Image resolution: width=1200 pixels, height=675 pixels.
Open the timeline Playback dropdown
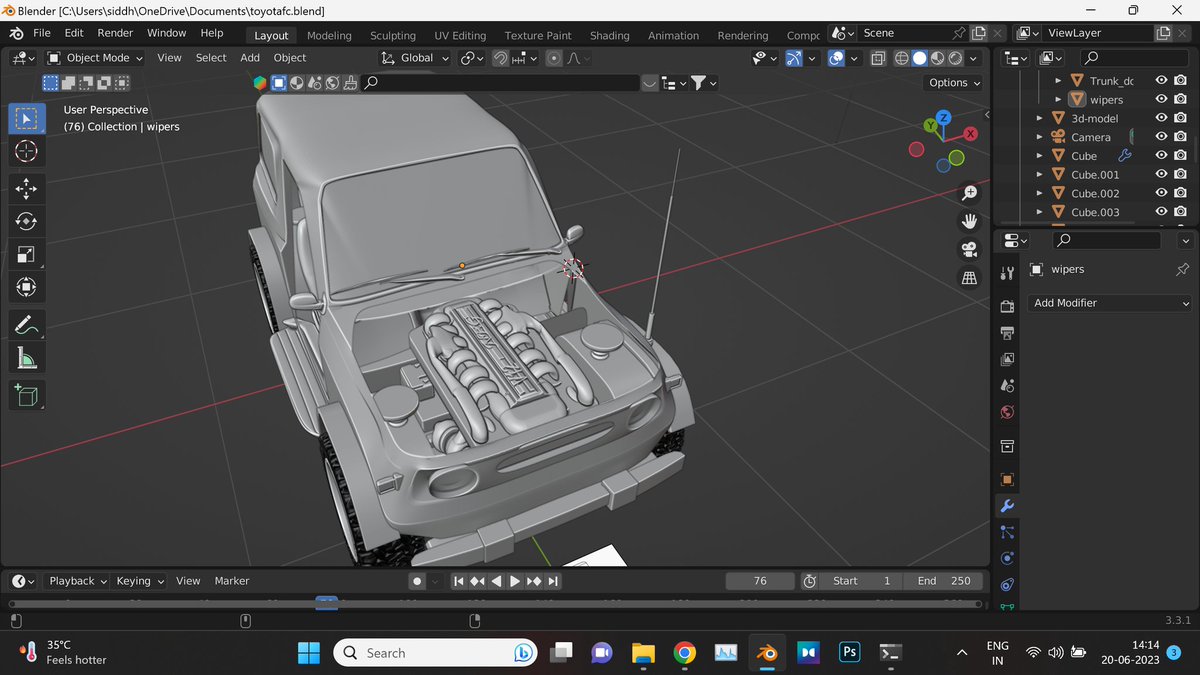pyautogui.click(x=78, y=581)
